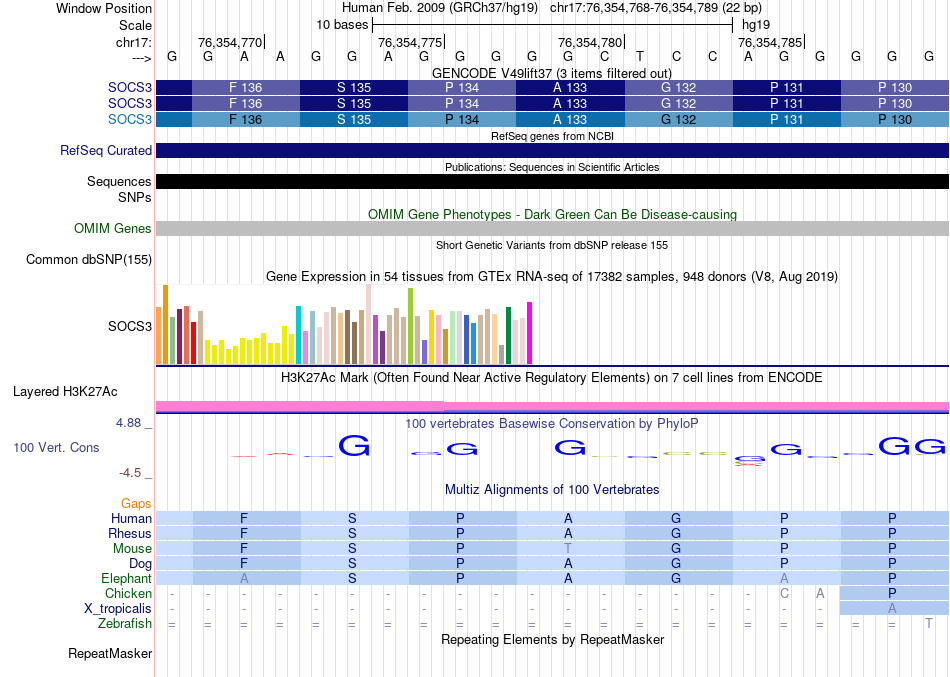Click 'Short Genetic Variants from dbSNP release 155'
The image size is (950, 677).
pos(552,245)
